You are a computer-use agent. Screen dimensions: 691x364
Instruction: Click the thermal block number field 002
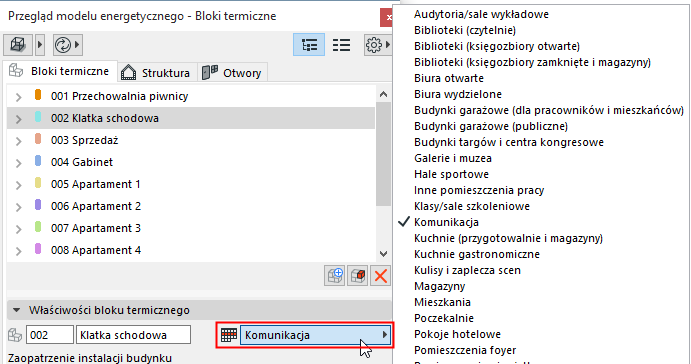click(50, 335)
